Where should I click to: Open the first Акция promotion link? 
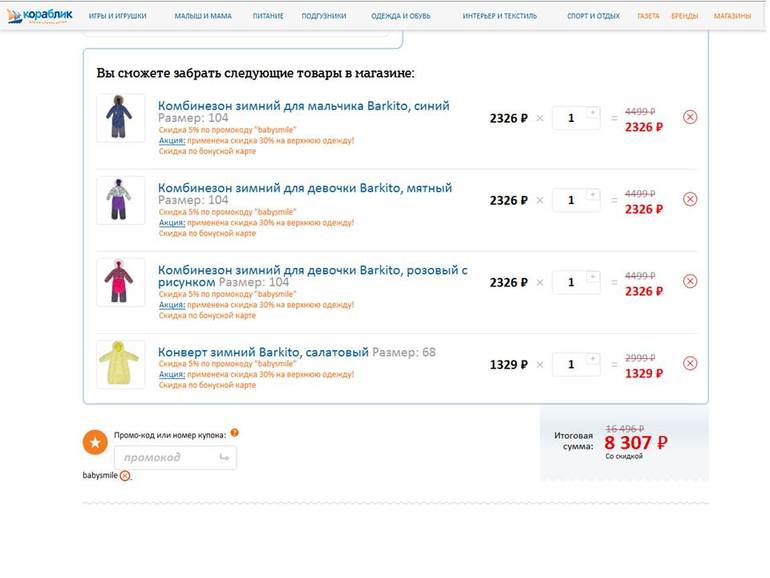(171, 141)
